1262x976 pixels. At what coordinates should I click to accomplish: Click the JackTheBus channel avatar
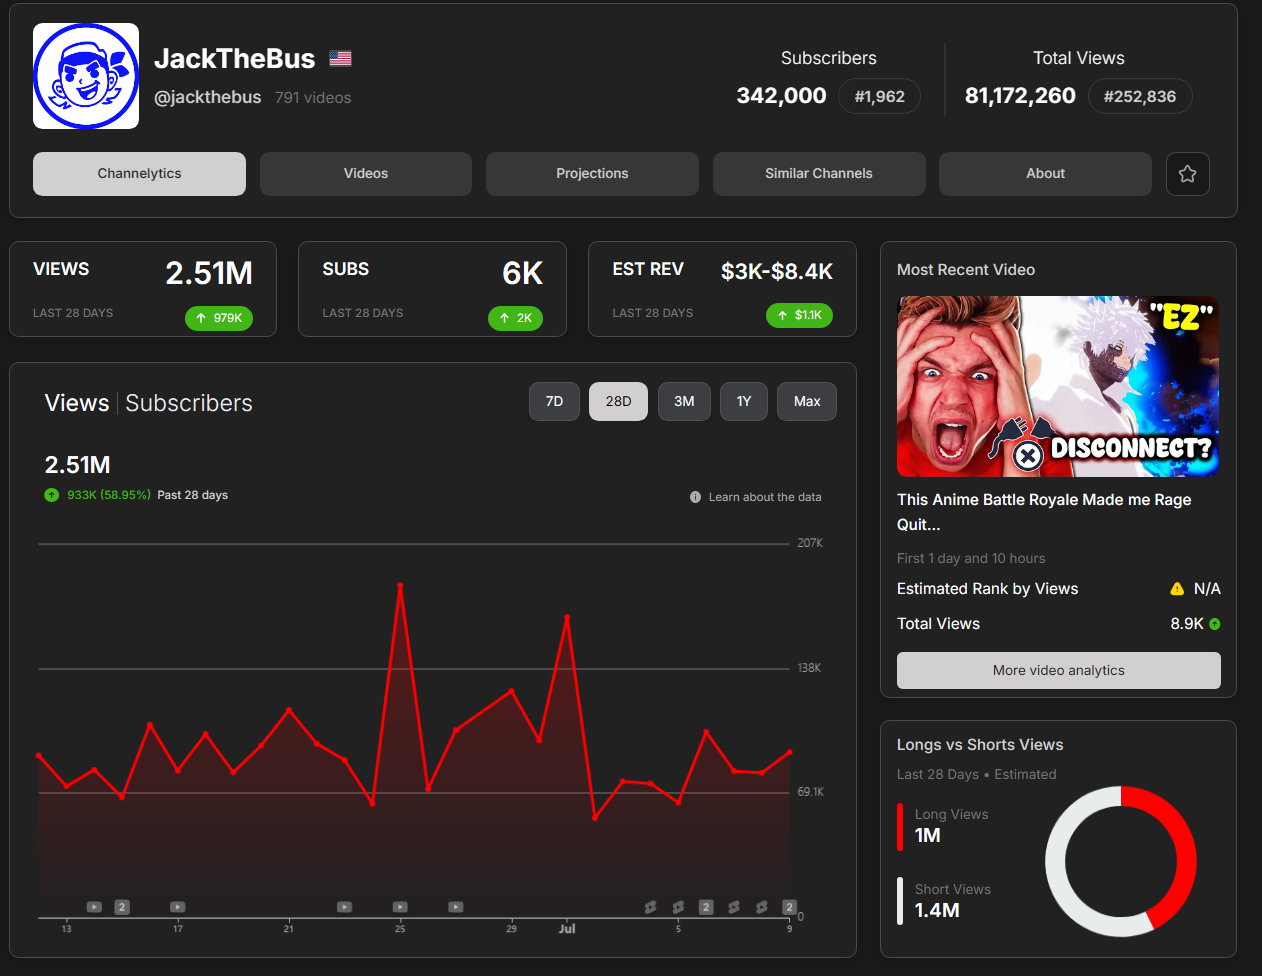pyautogui.click(x=86, y=76)
